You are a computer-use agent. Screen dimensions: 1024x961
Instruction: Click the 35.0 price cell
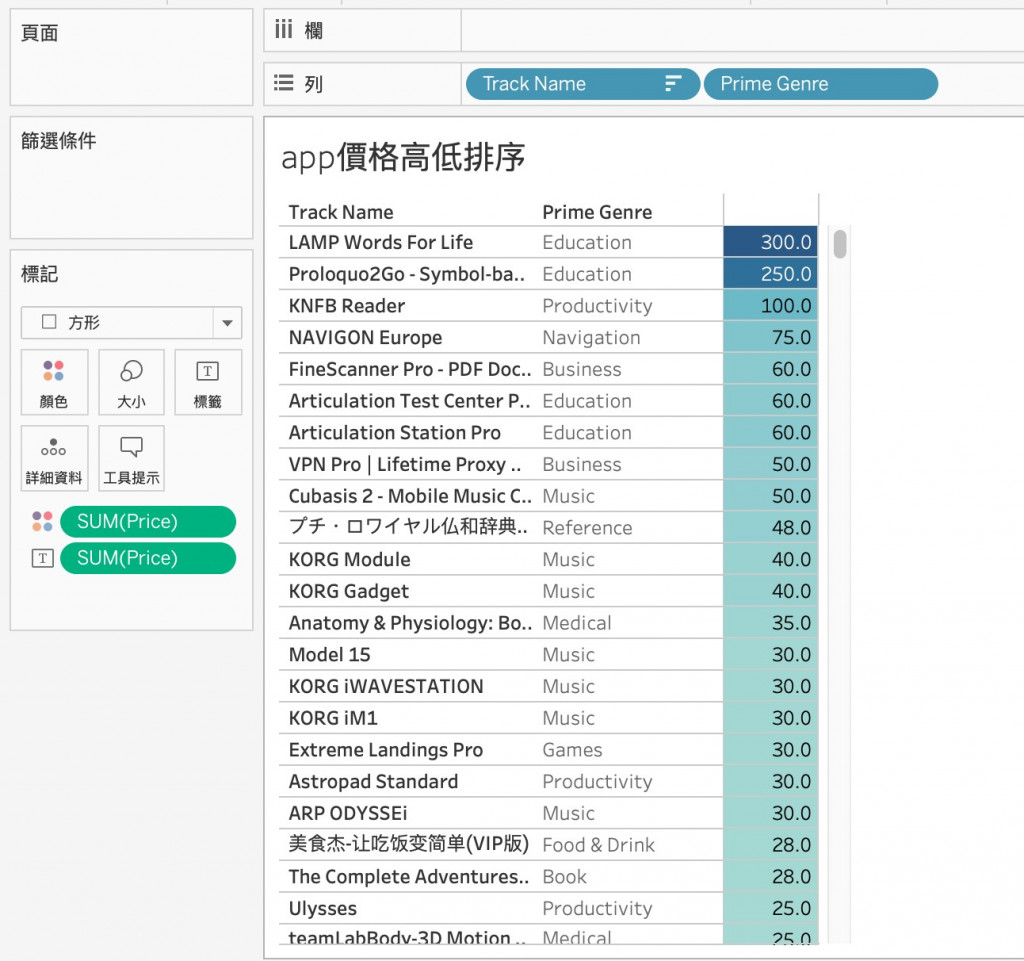pos(771,623)
